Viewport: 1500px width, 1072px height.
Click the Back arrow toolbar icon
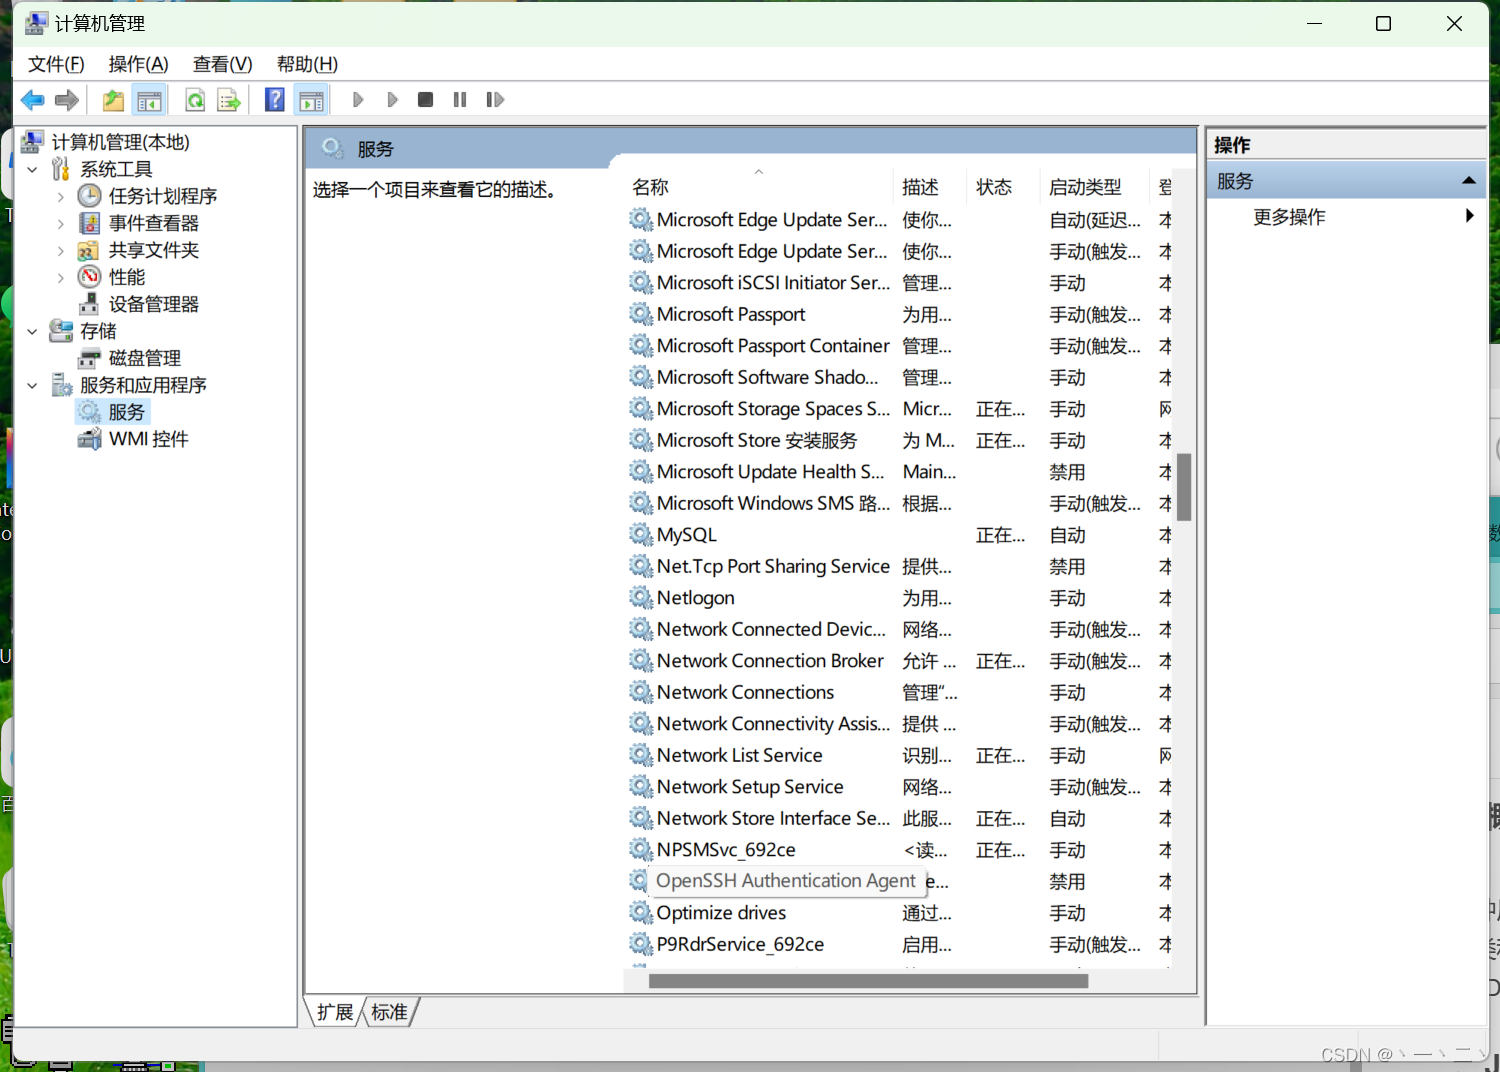33,100
